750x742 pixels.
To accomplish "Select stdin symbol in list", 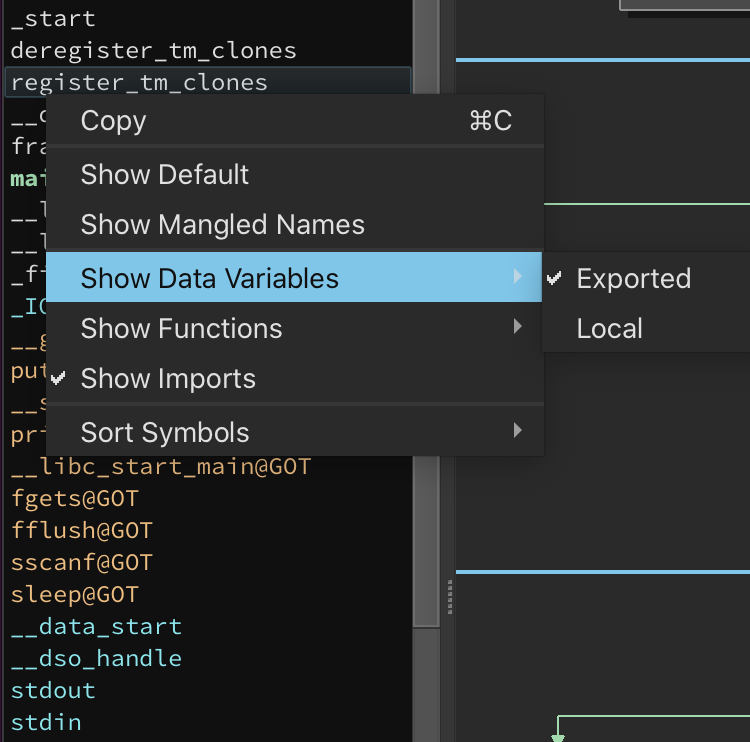I will [x=46, y=722].
